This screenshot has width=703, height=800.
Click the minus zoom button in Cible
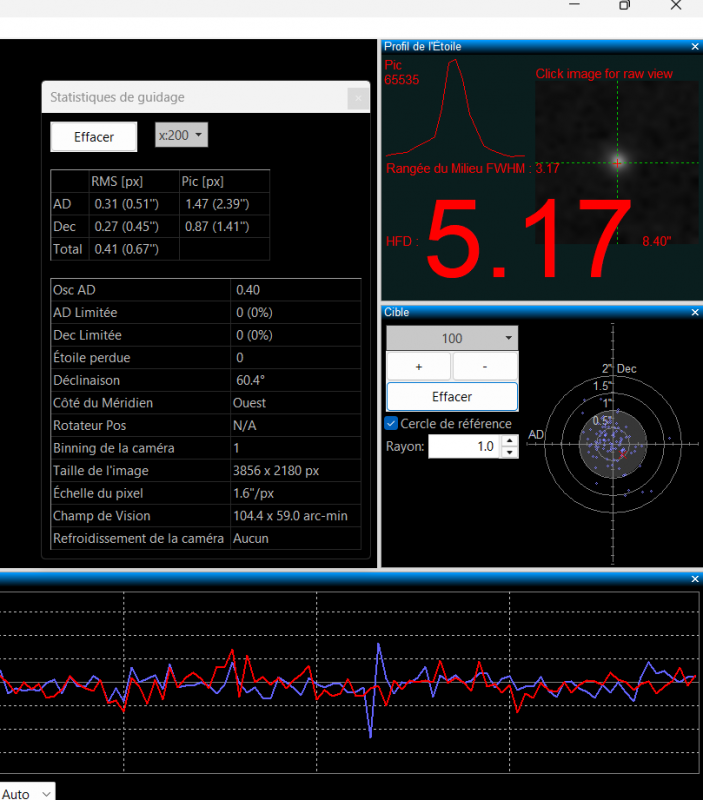coord(485,367)
